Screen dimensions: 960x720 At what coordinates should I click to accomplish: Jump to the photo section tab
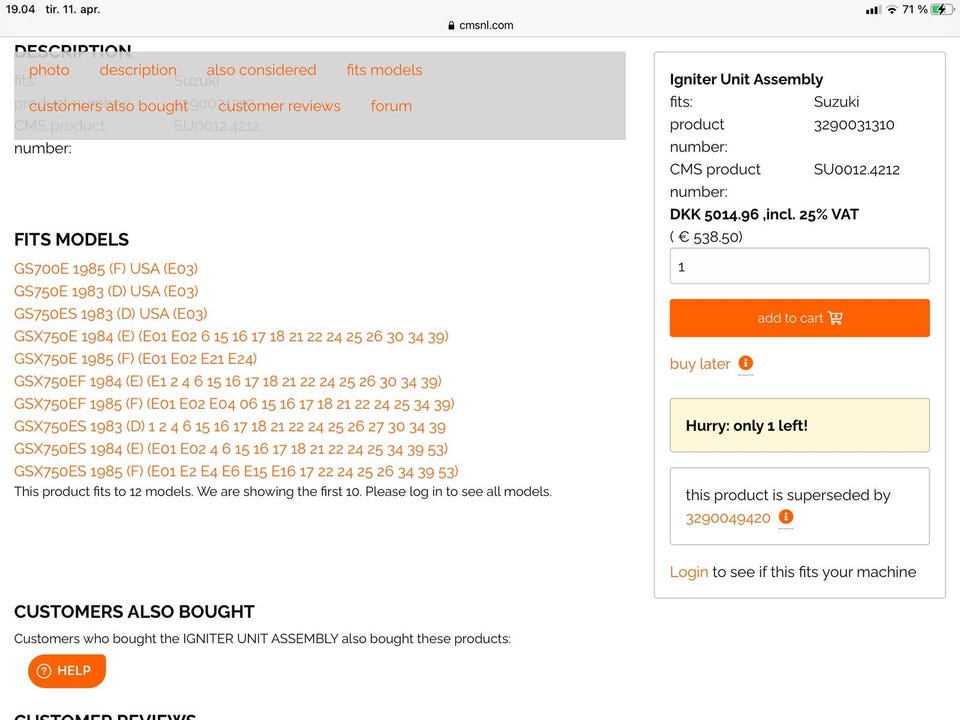(x=49, y=70)
